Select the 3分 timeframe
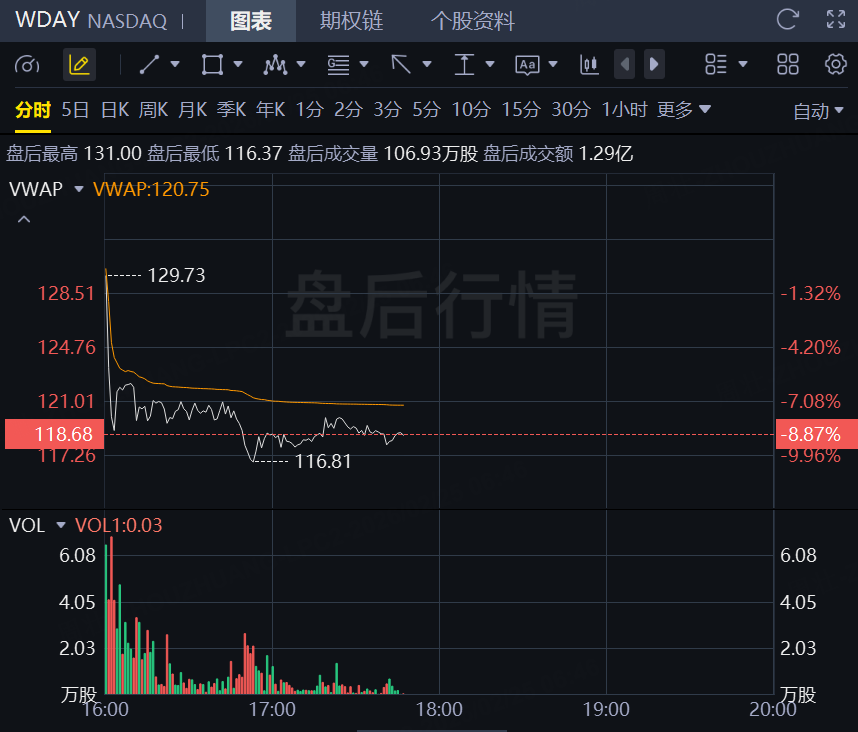This screenshot has height=732, width=858. pos(387,110)
